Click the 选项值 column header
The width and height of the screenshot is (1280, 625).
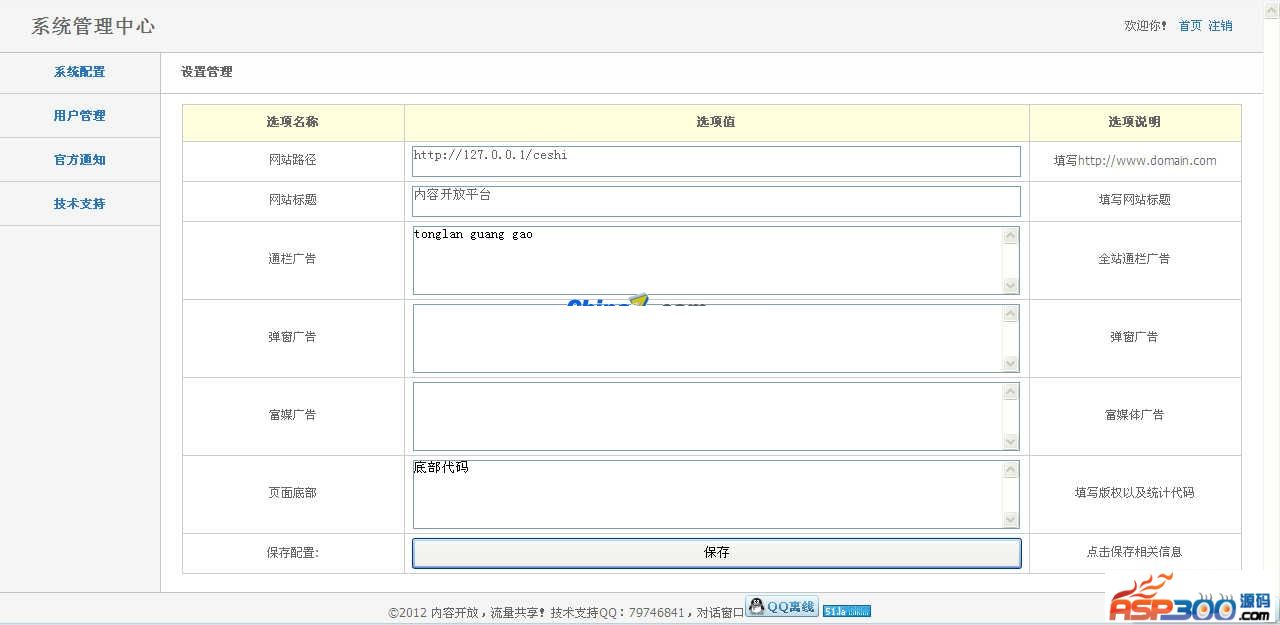pyautogui.click(x=716, y=122)
